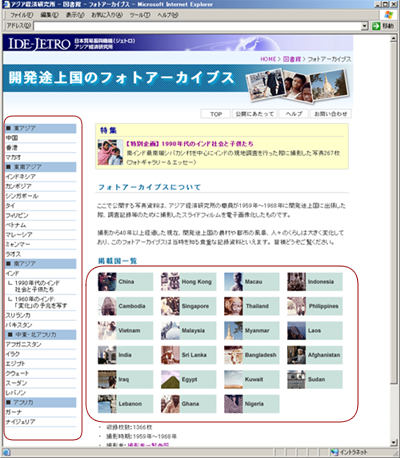400x458 pixels.
Task: Select 香港 in the sidebar
Action: [x=12, y=147]
